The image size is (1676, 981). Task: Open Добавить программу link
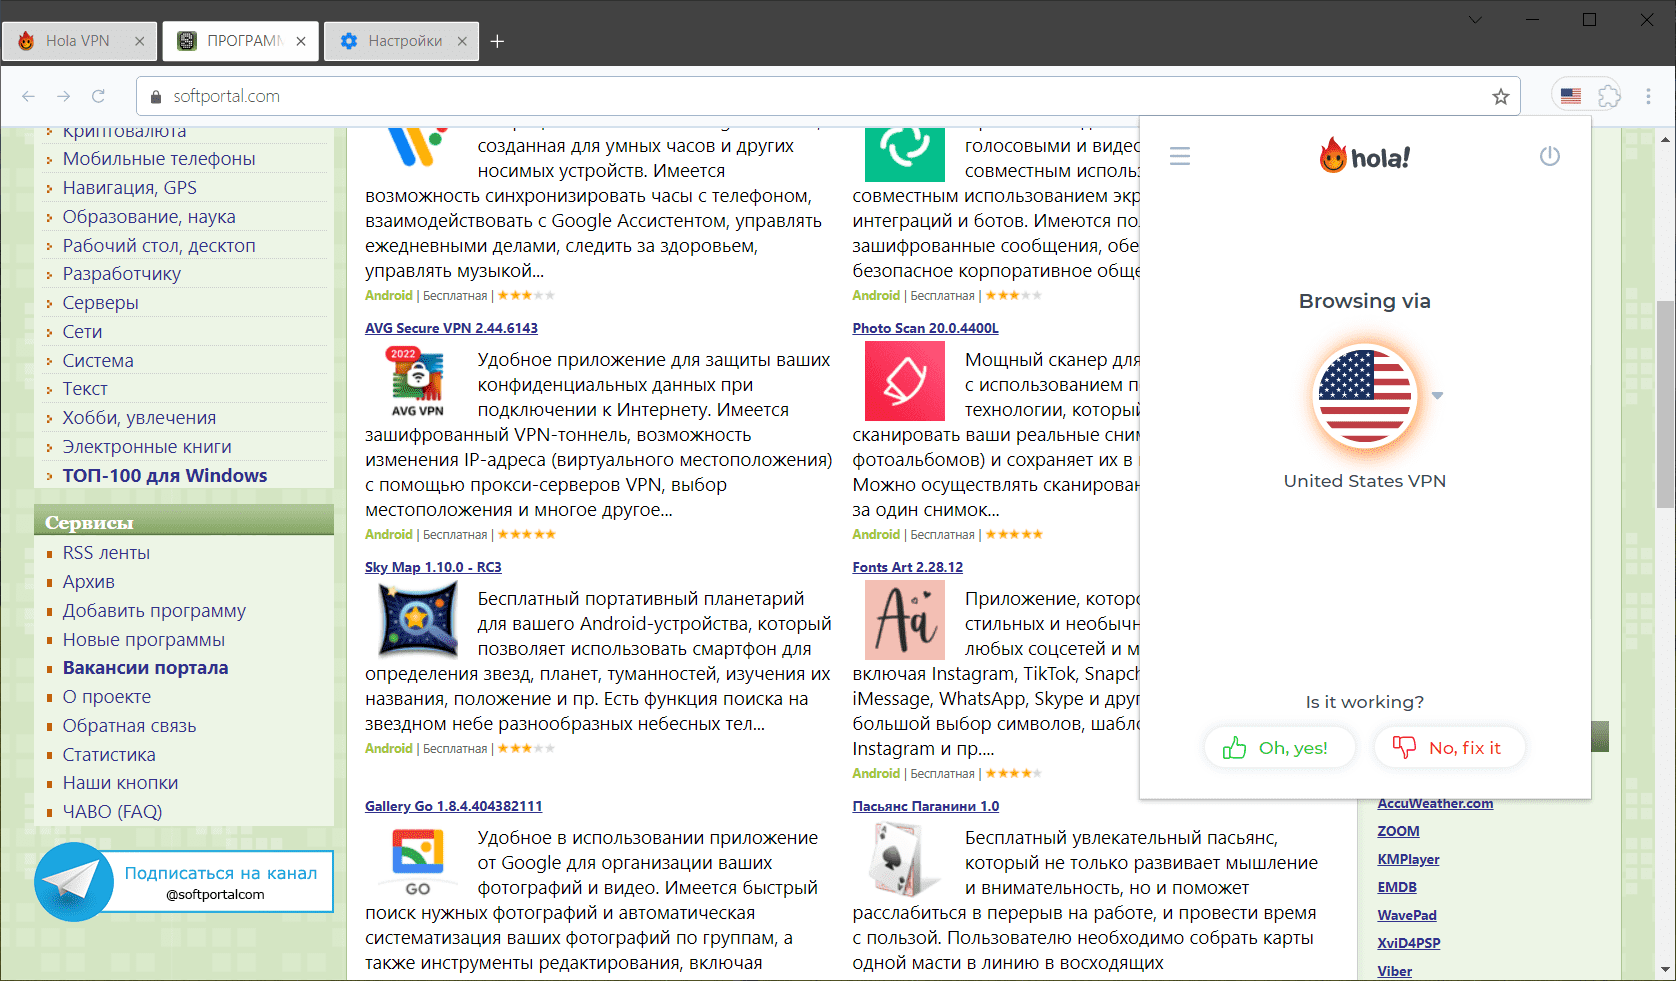[x=154, y=611]
